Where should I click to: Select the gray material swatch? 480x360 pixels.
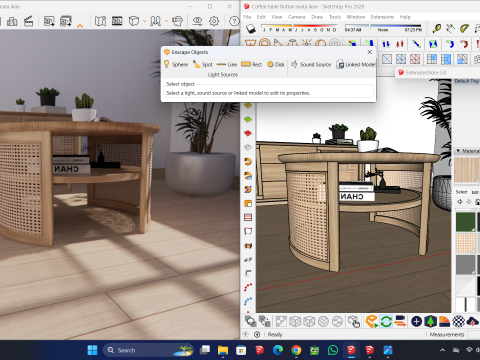point(465,264)
